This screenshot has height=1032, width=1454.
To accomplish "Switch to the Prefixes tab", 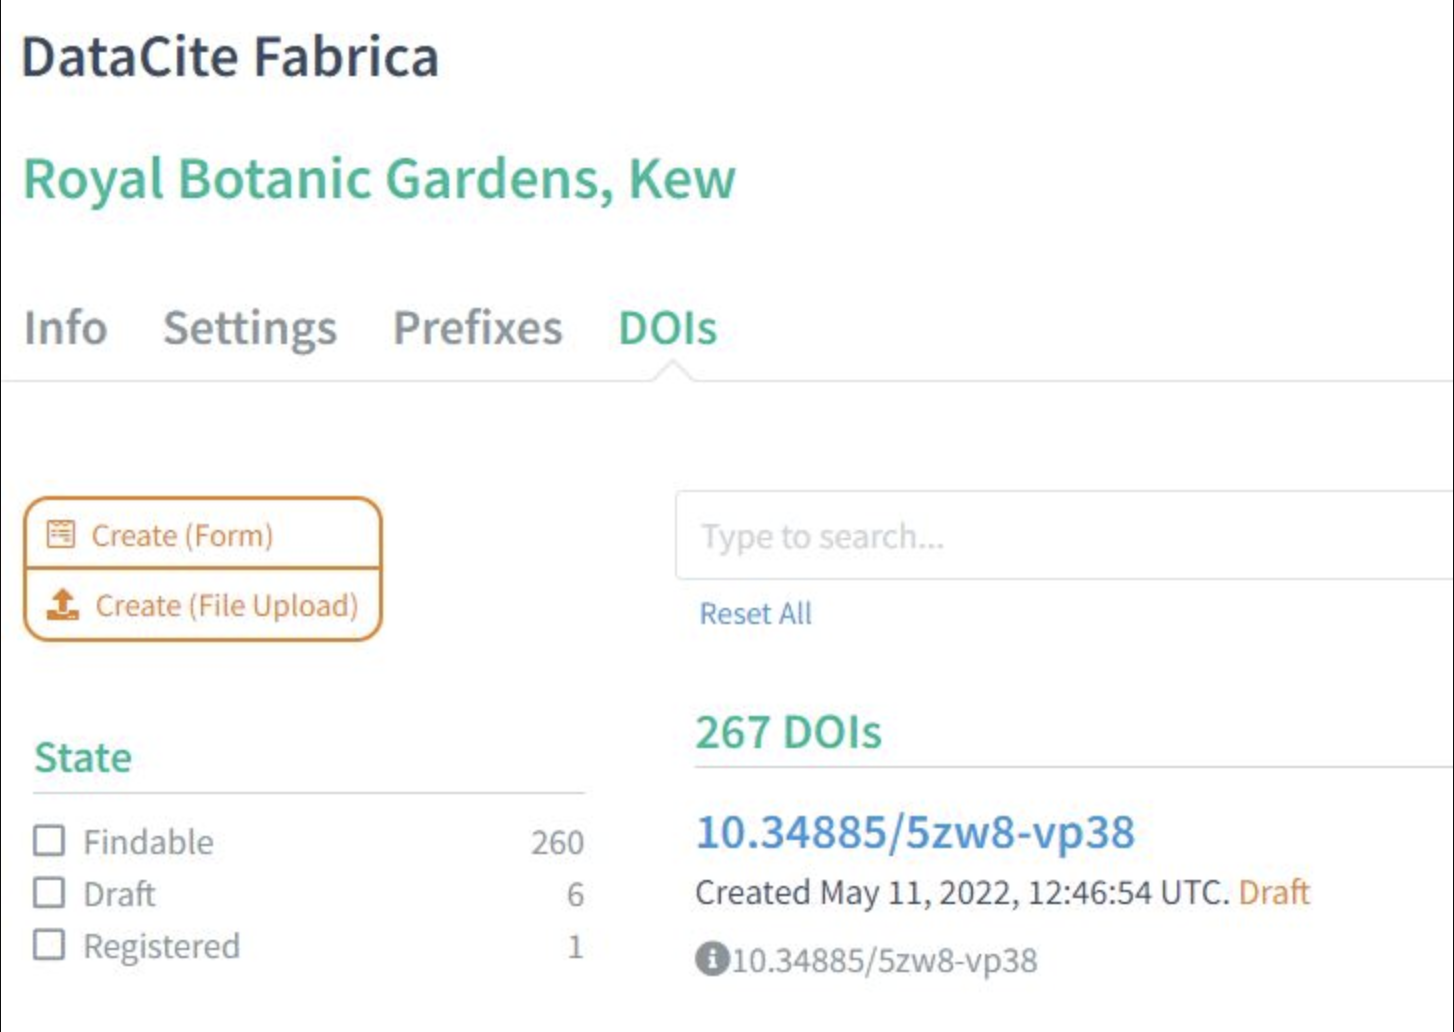I will [478, 328].
